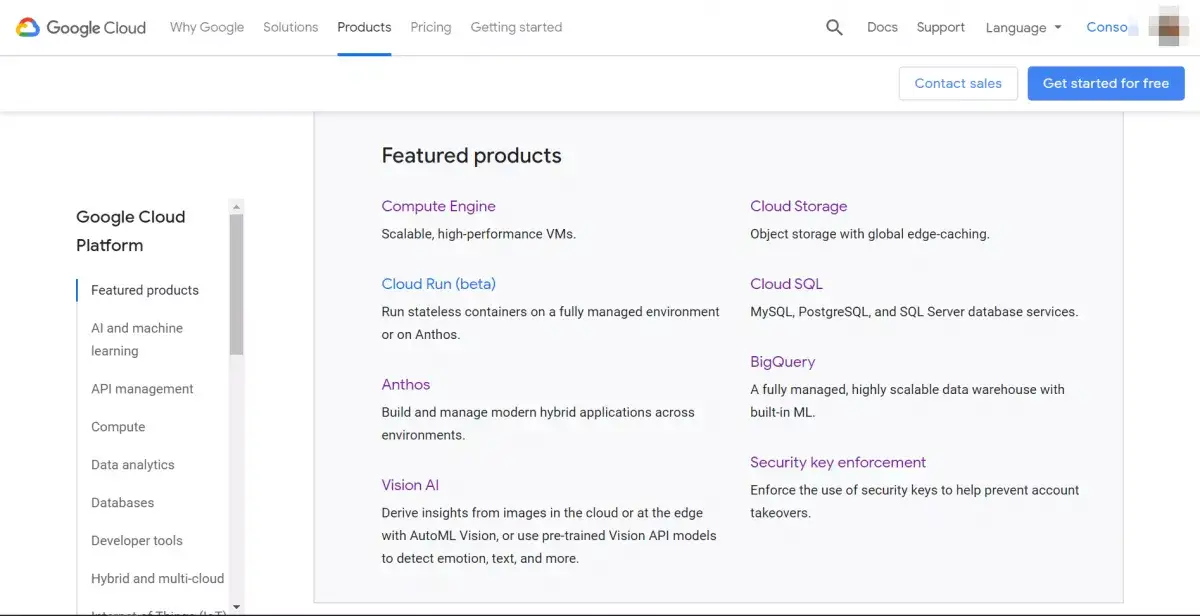Open the Anthos product link
The image size is (1200, 616).
click(405, 385)
